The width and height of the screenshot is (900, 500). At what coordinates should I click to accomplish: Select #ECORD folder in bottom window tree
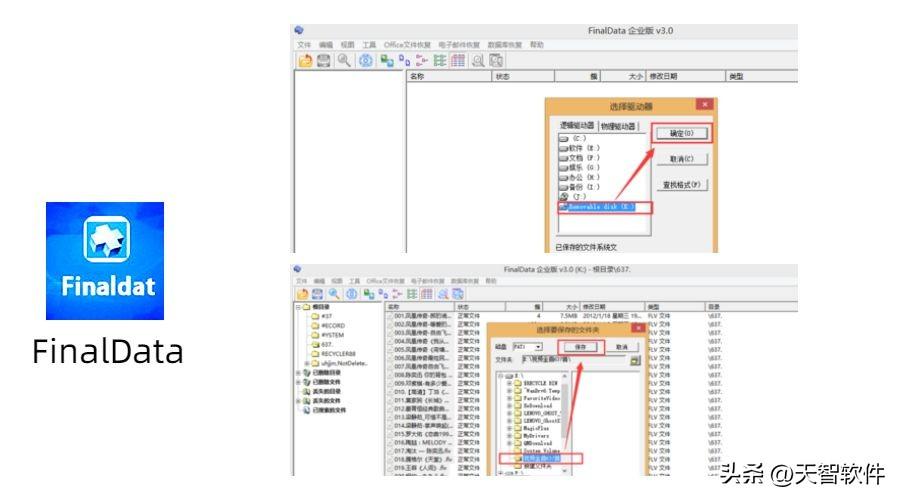328,325
